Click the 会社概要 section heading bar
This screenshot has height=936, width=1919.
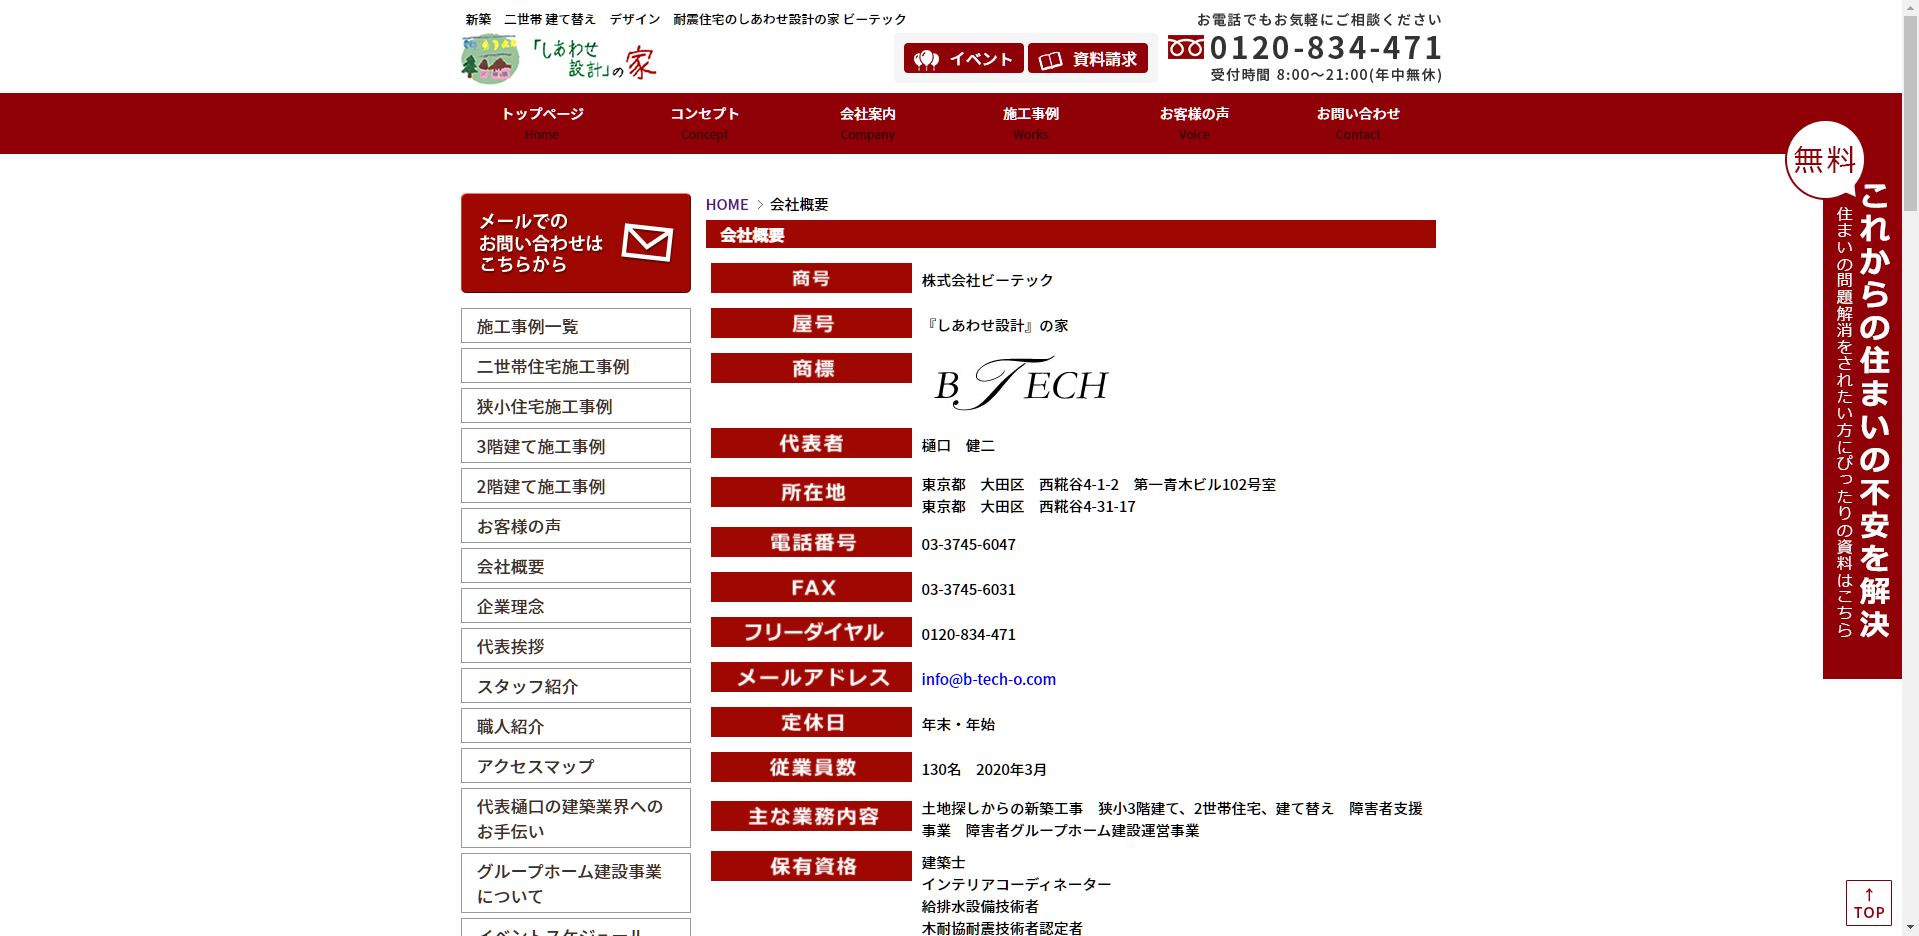(x=1071, y=234)
